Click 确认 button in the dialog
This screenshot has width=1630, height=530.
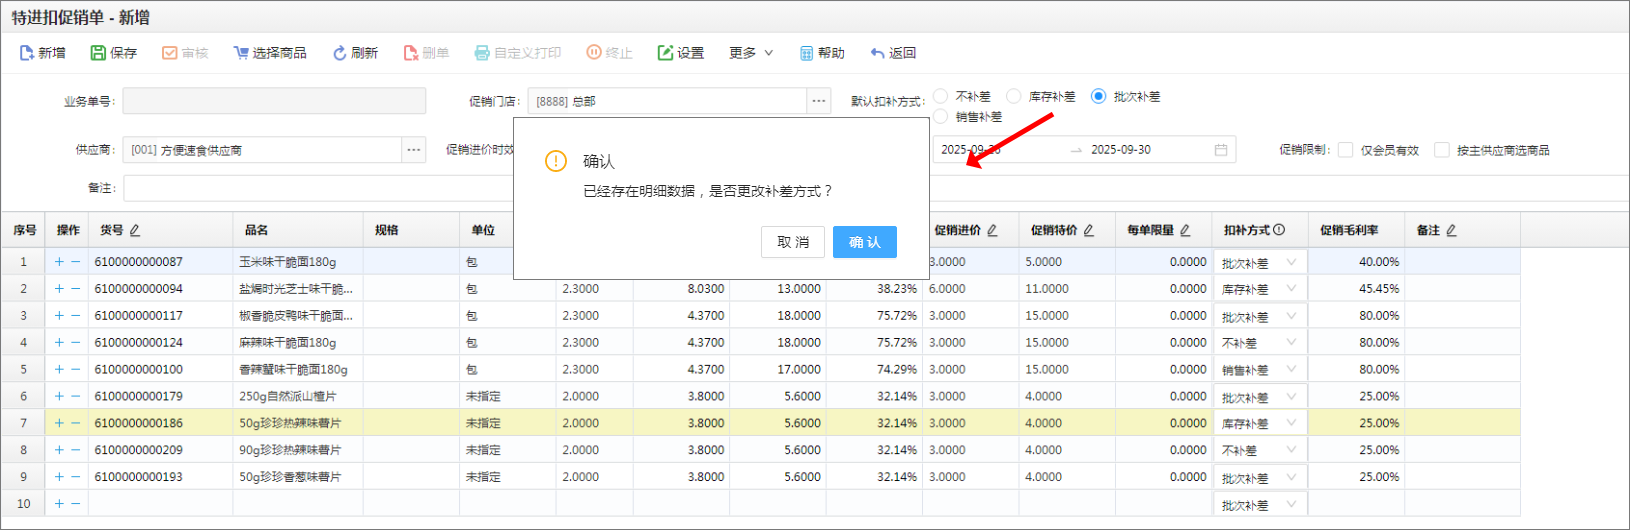[x=864, y=242]
